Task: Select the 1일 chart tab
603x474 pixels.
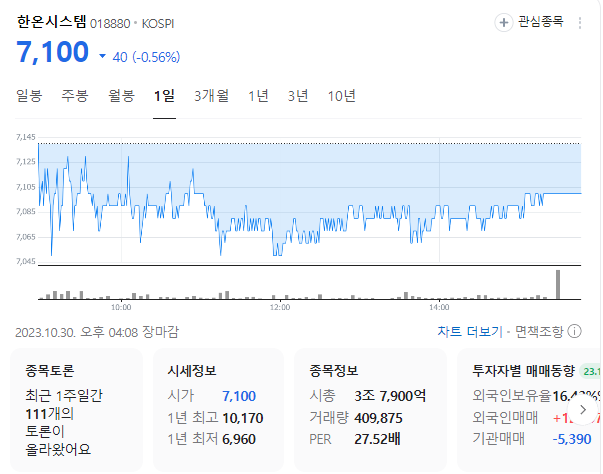Action: point(164,96)
